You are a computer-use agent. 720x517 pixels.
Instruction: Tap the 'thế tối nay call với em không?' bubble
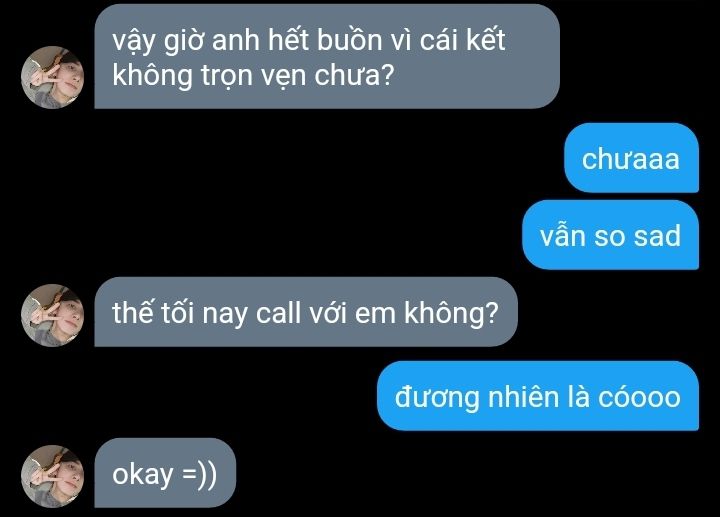pyautogui.click(x=306, y=312)
